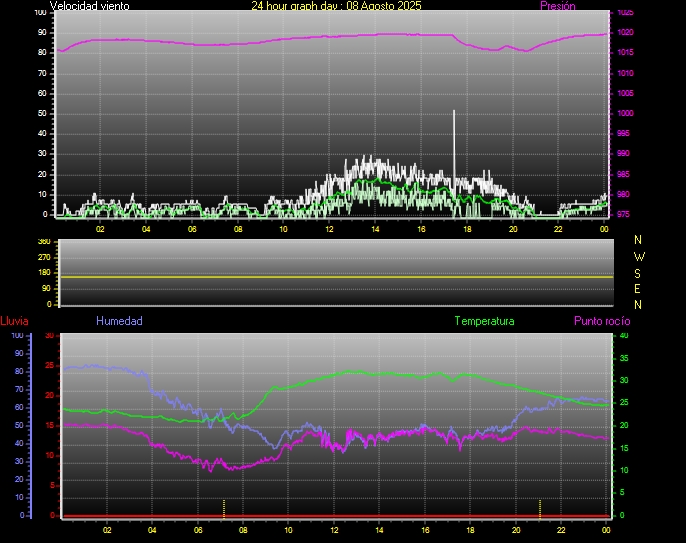Image resolution: width=686 pixels, height=543 pixels.
Task: Click the "10" hour label under the temperature chart
Action: click(x=288, y=530)
